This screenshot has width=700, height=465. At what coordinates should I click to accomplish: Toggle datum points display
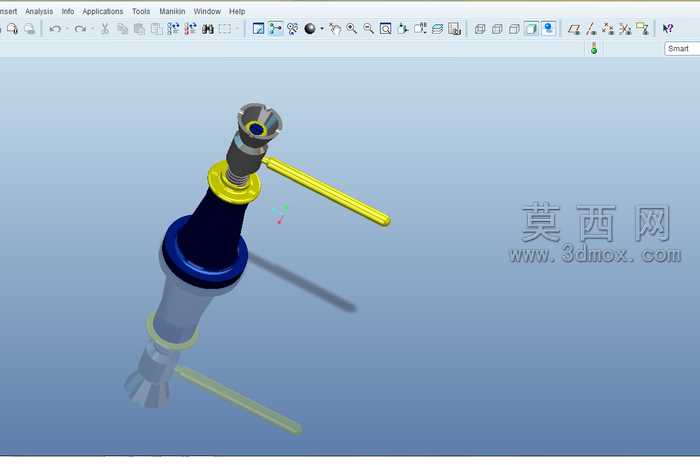pos(608,29)
